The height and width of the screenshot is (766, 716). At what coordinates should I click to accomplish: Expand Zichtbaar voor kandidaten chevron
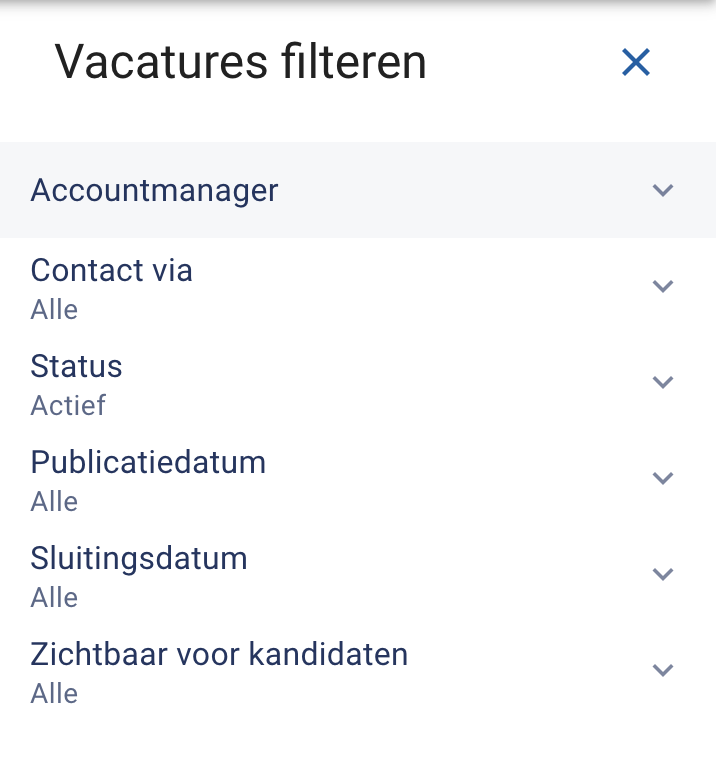[663, 669]
